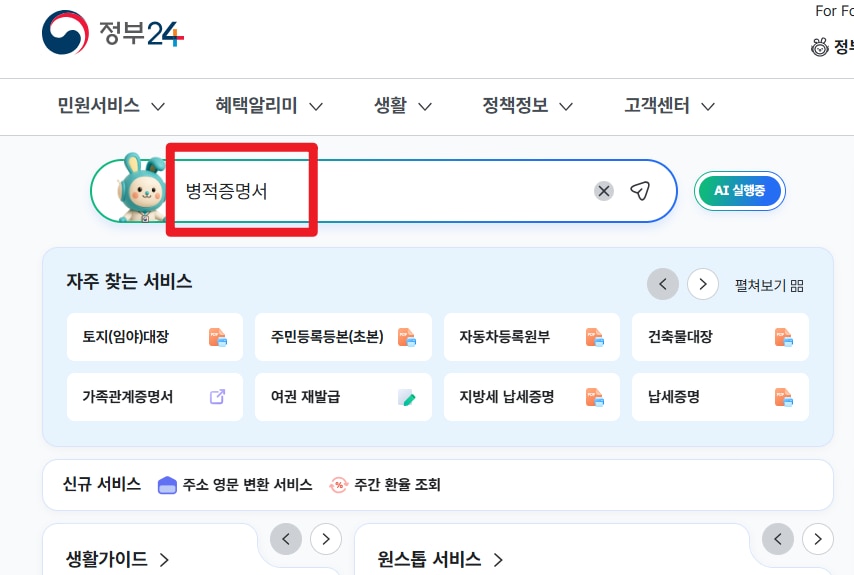Click the 정부24 logo

click(113, 33)
